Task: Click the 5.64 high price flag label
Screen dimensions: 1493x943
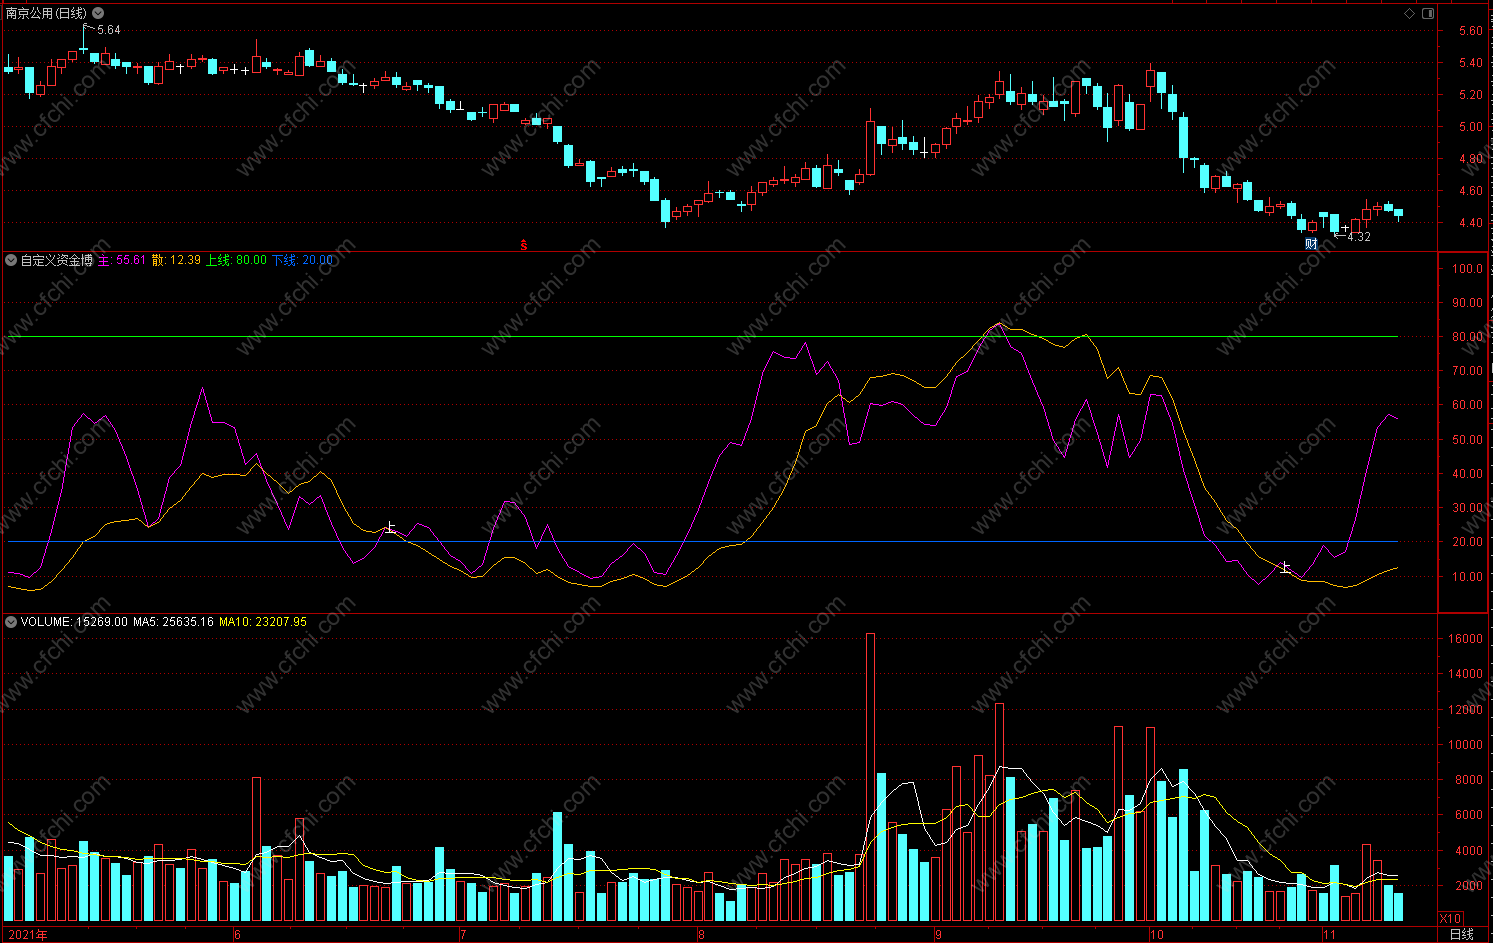Action: 108,30
